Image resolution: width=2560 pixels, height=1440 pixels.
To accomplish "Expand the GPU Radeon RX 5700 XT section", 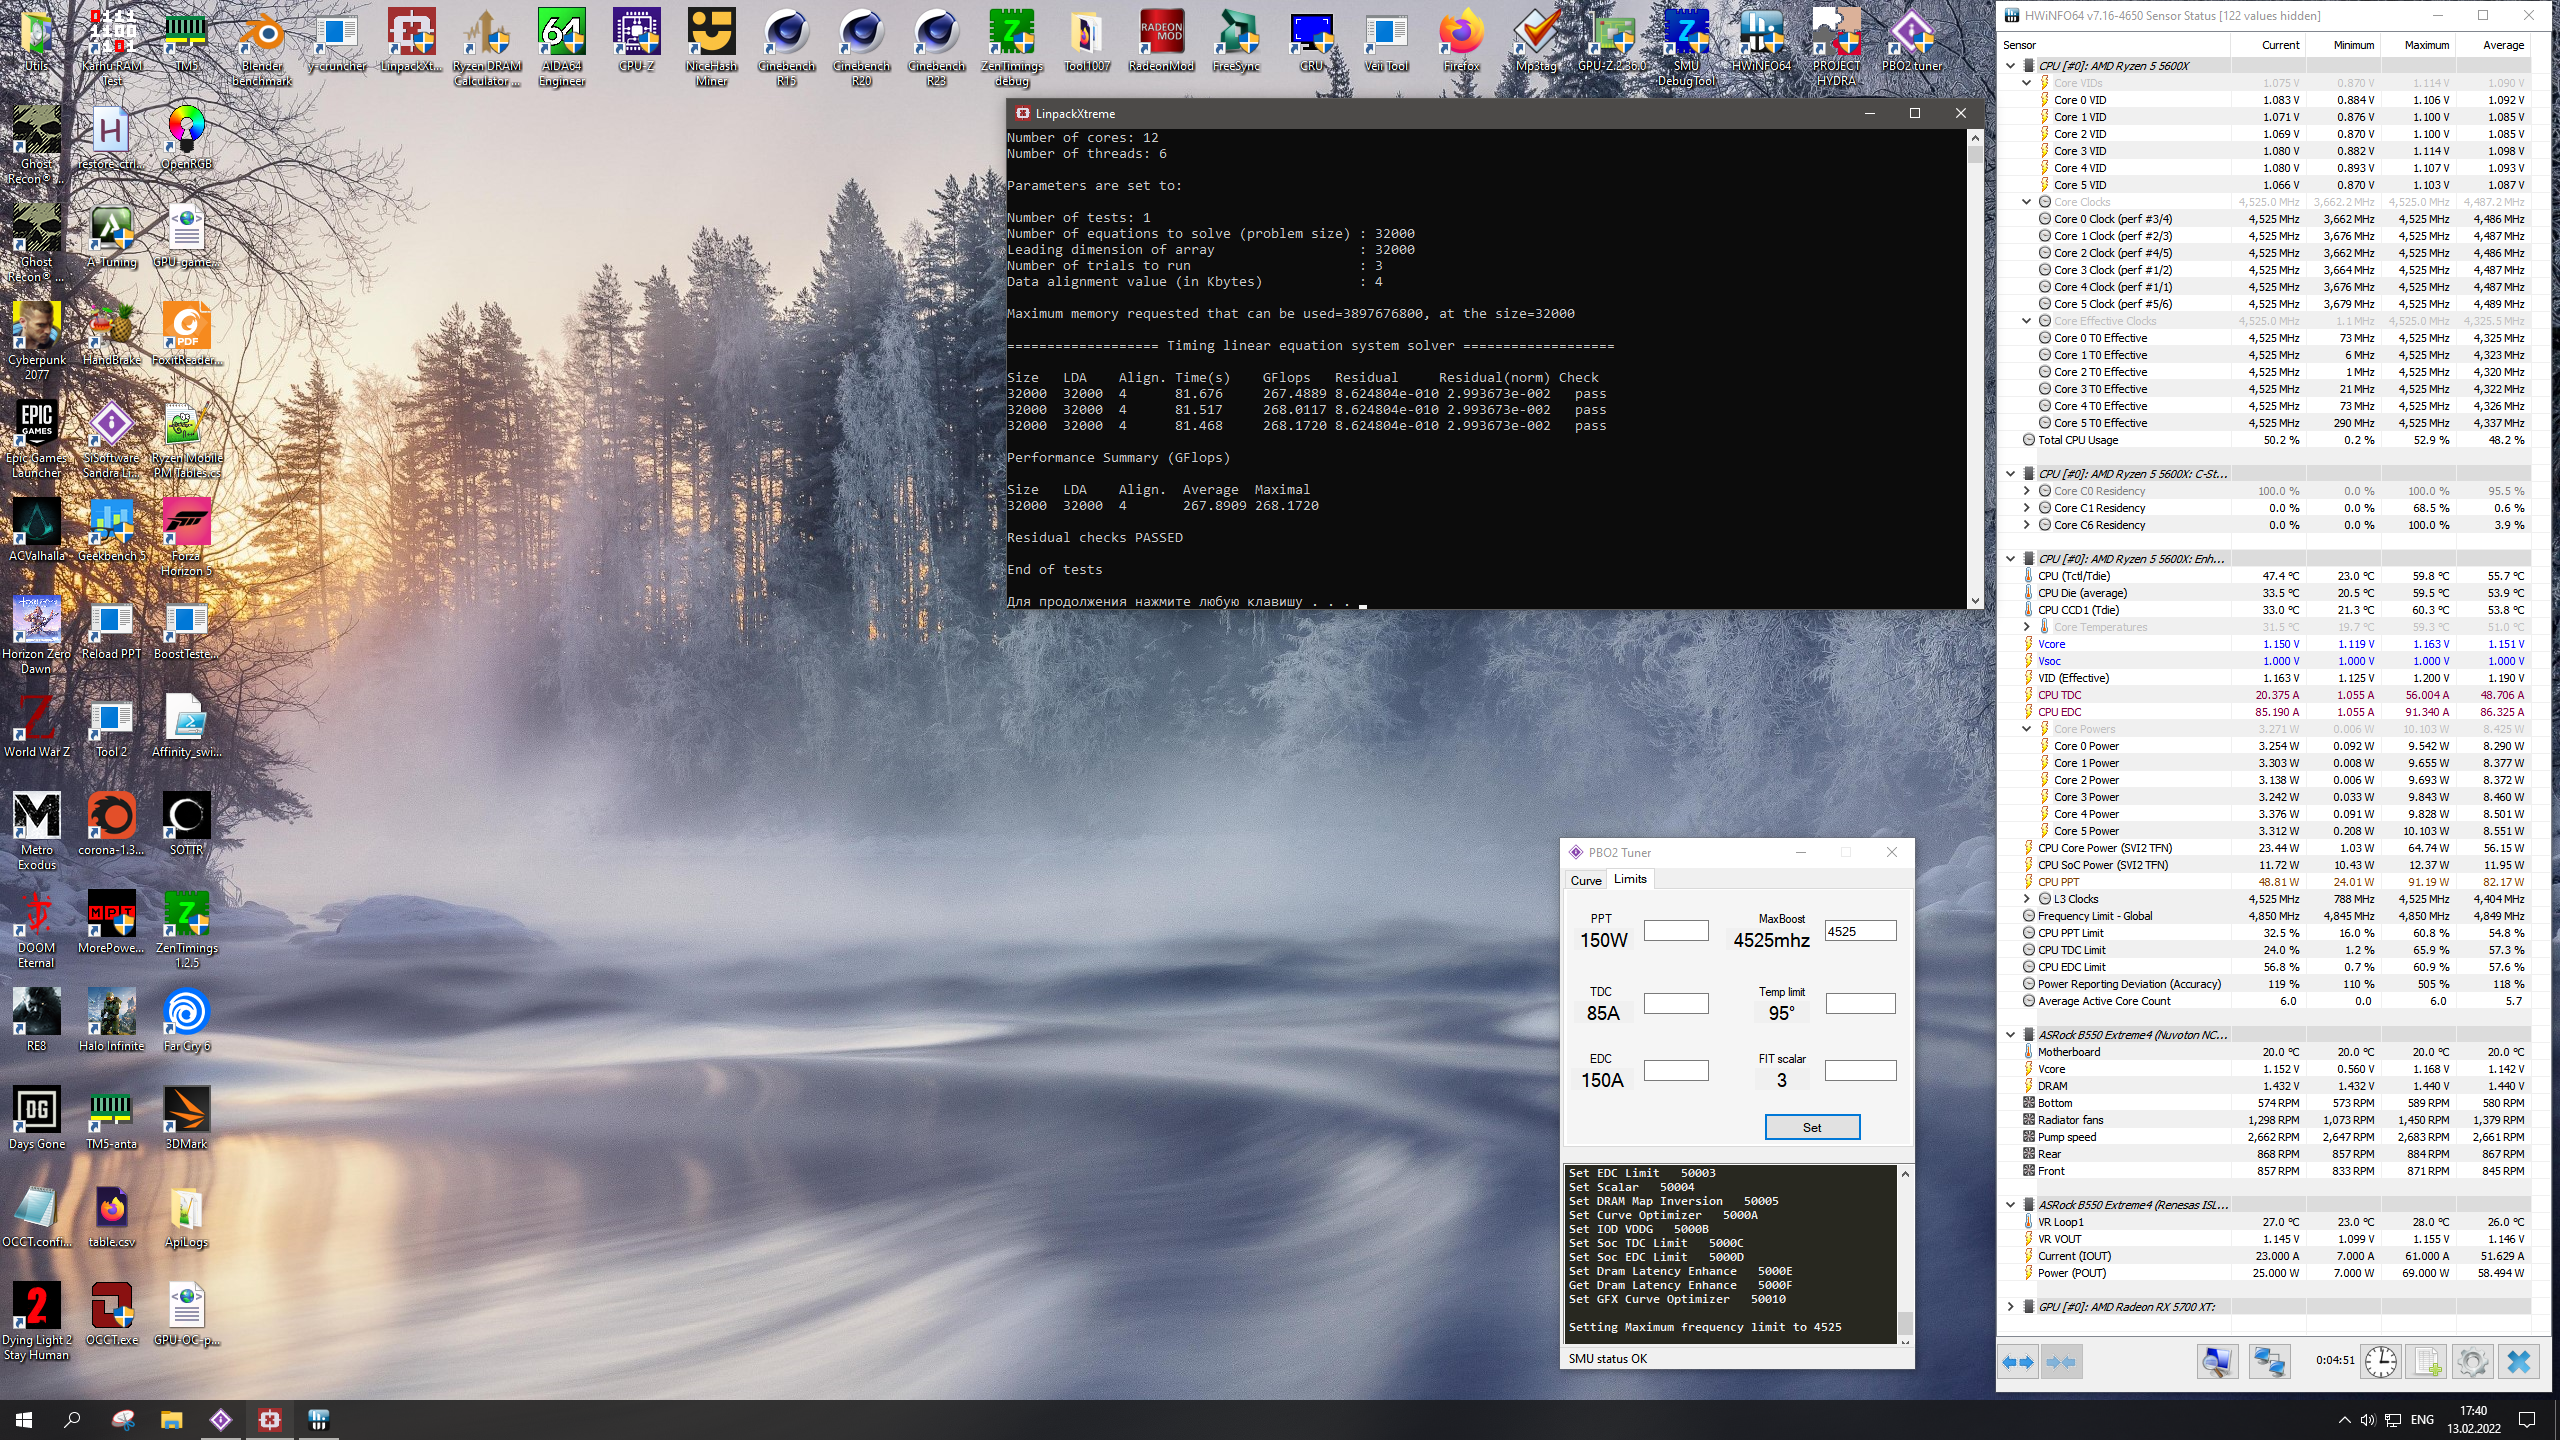I will pos(2011,1307).
